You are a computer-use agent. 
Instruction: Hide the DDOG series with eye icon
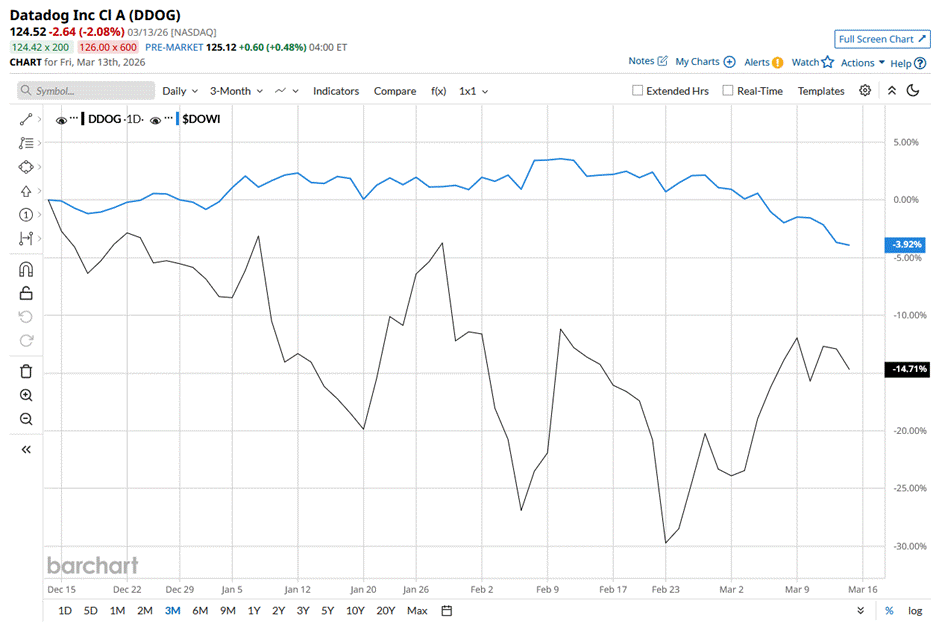coord(61,120)
